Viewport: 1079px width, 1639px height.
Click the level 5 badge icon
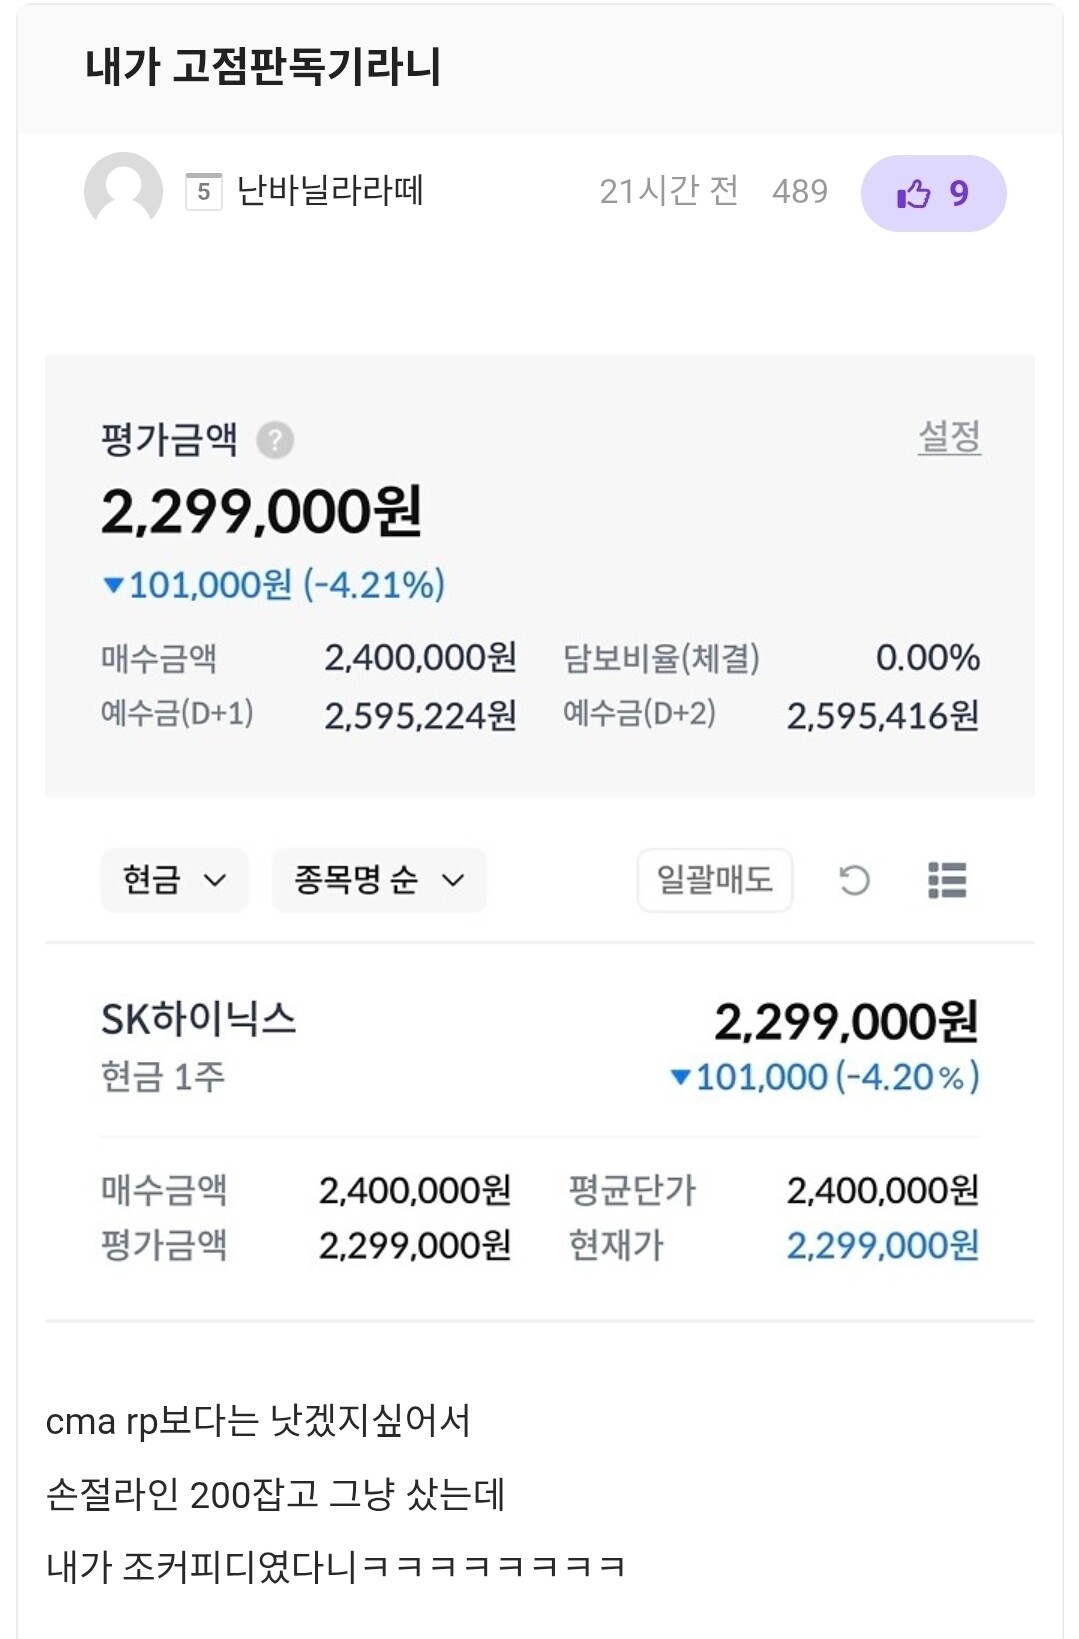203,191
